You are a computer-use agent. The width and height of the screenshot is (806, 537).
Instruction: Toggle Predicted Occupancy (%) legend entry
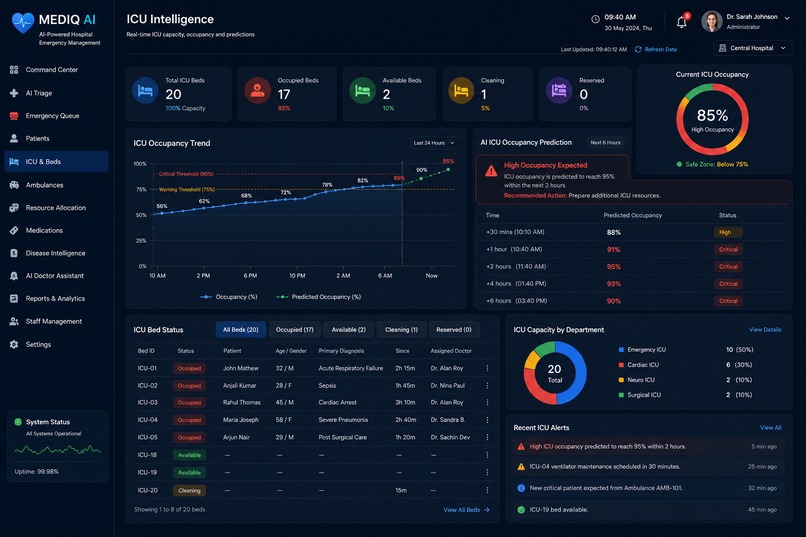pyautogui.click(x=319, y=297)
